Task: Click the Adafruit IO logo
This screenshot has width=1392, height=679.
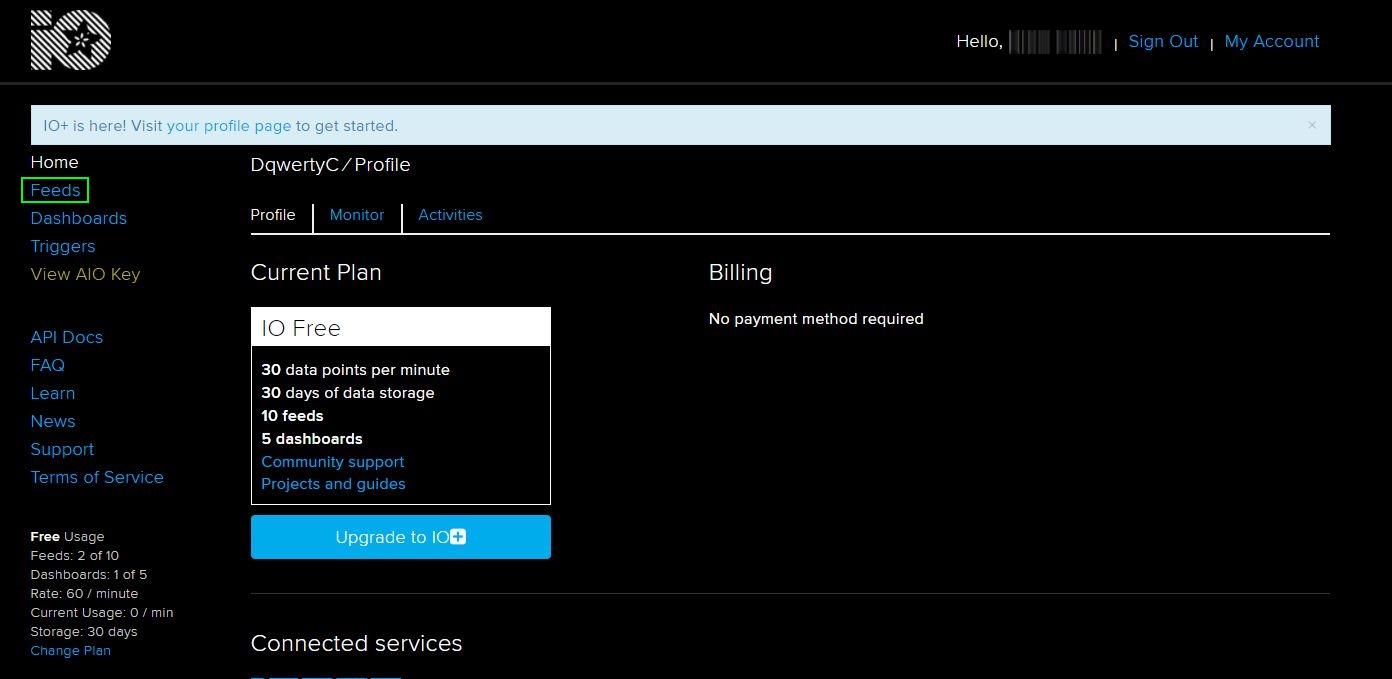Action: [71, 40]
